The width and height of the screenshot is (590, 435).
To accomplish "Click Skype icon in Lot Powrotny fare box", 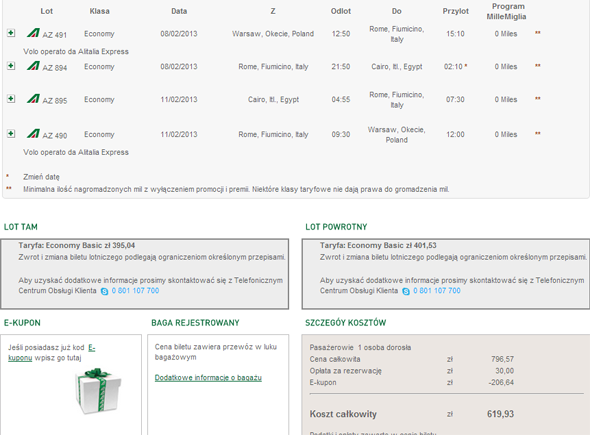I will [x=406, y=291].
